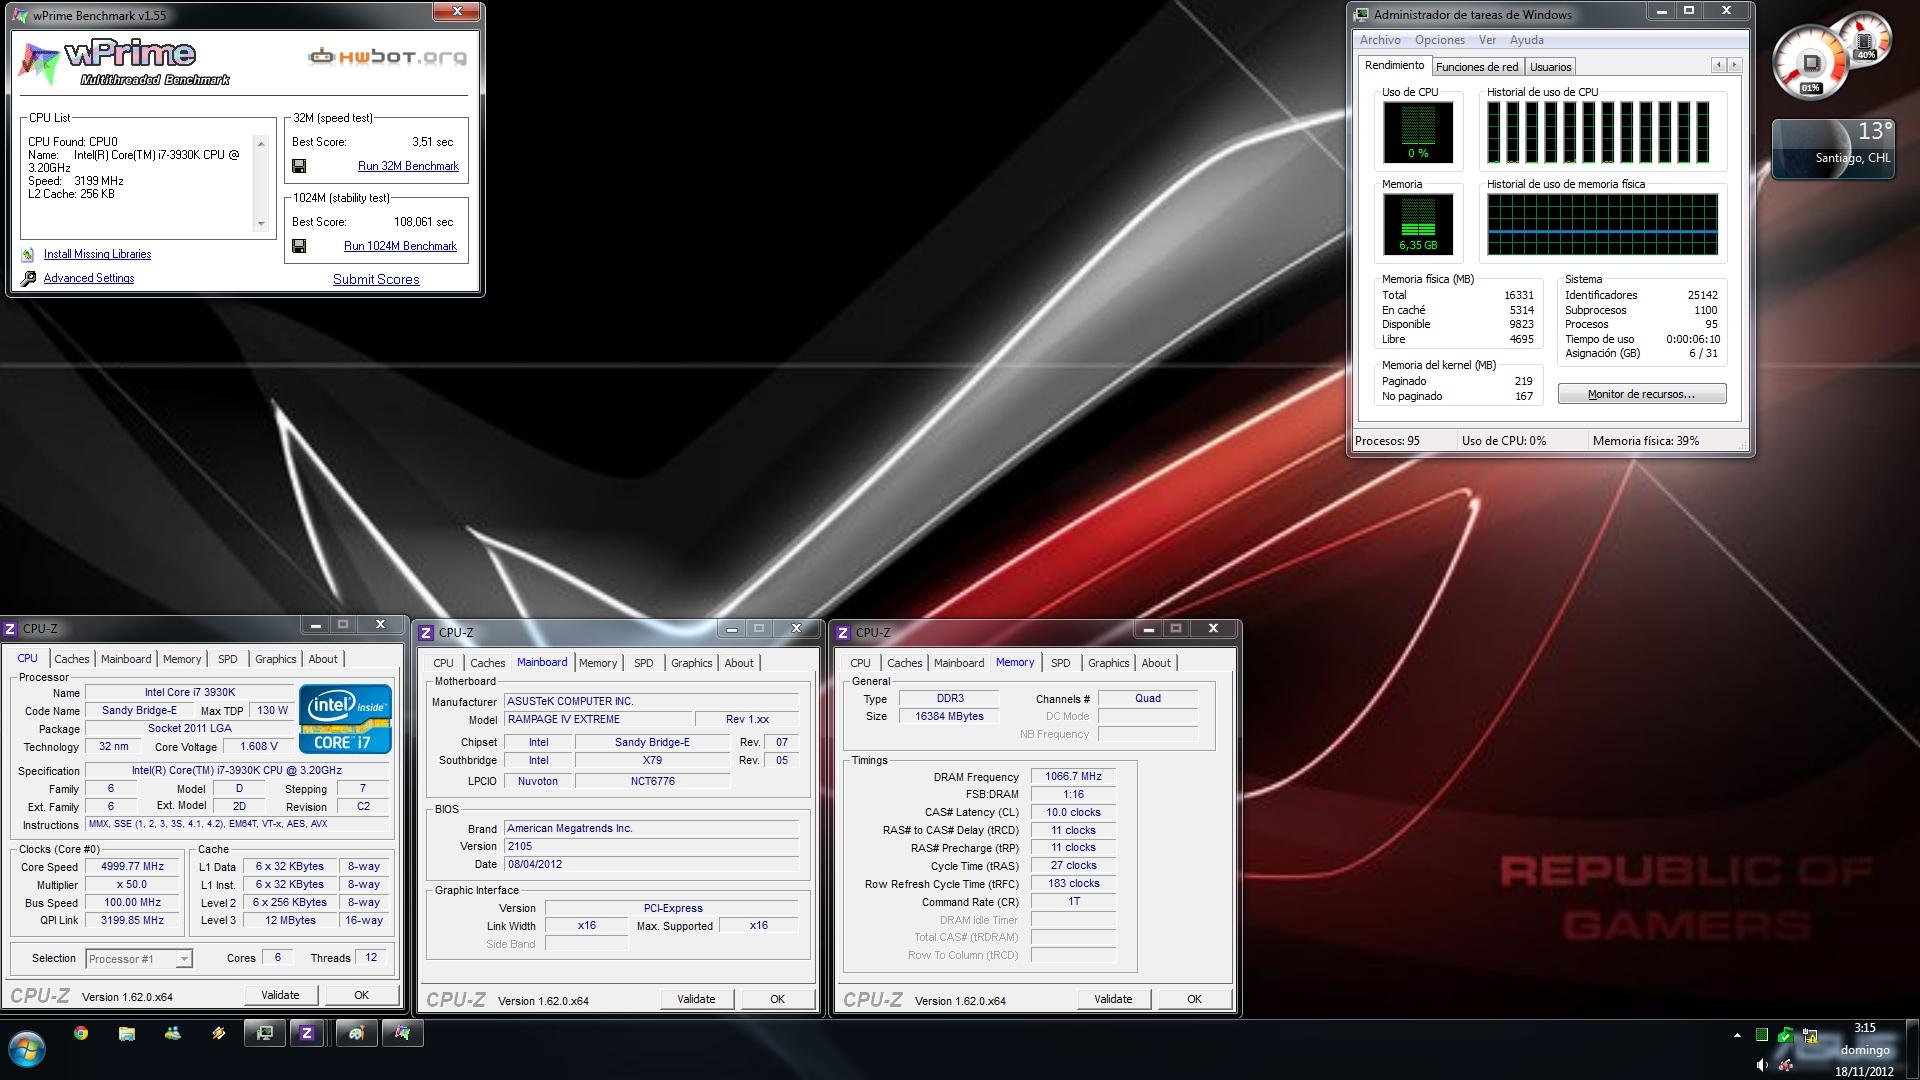Click Show desktop strip at taskbar end

coord(1913,1049)
